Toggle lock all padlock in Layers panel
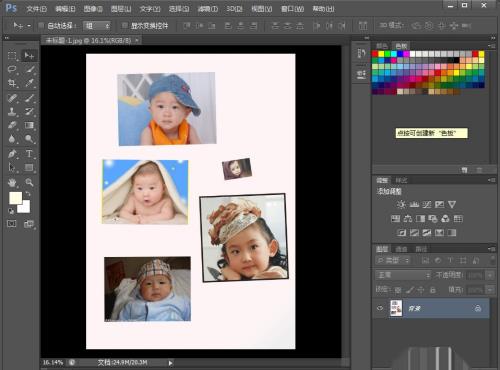 [x=433, y=290]
